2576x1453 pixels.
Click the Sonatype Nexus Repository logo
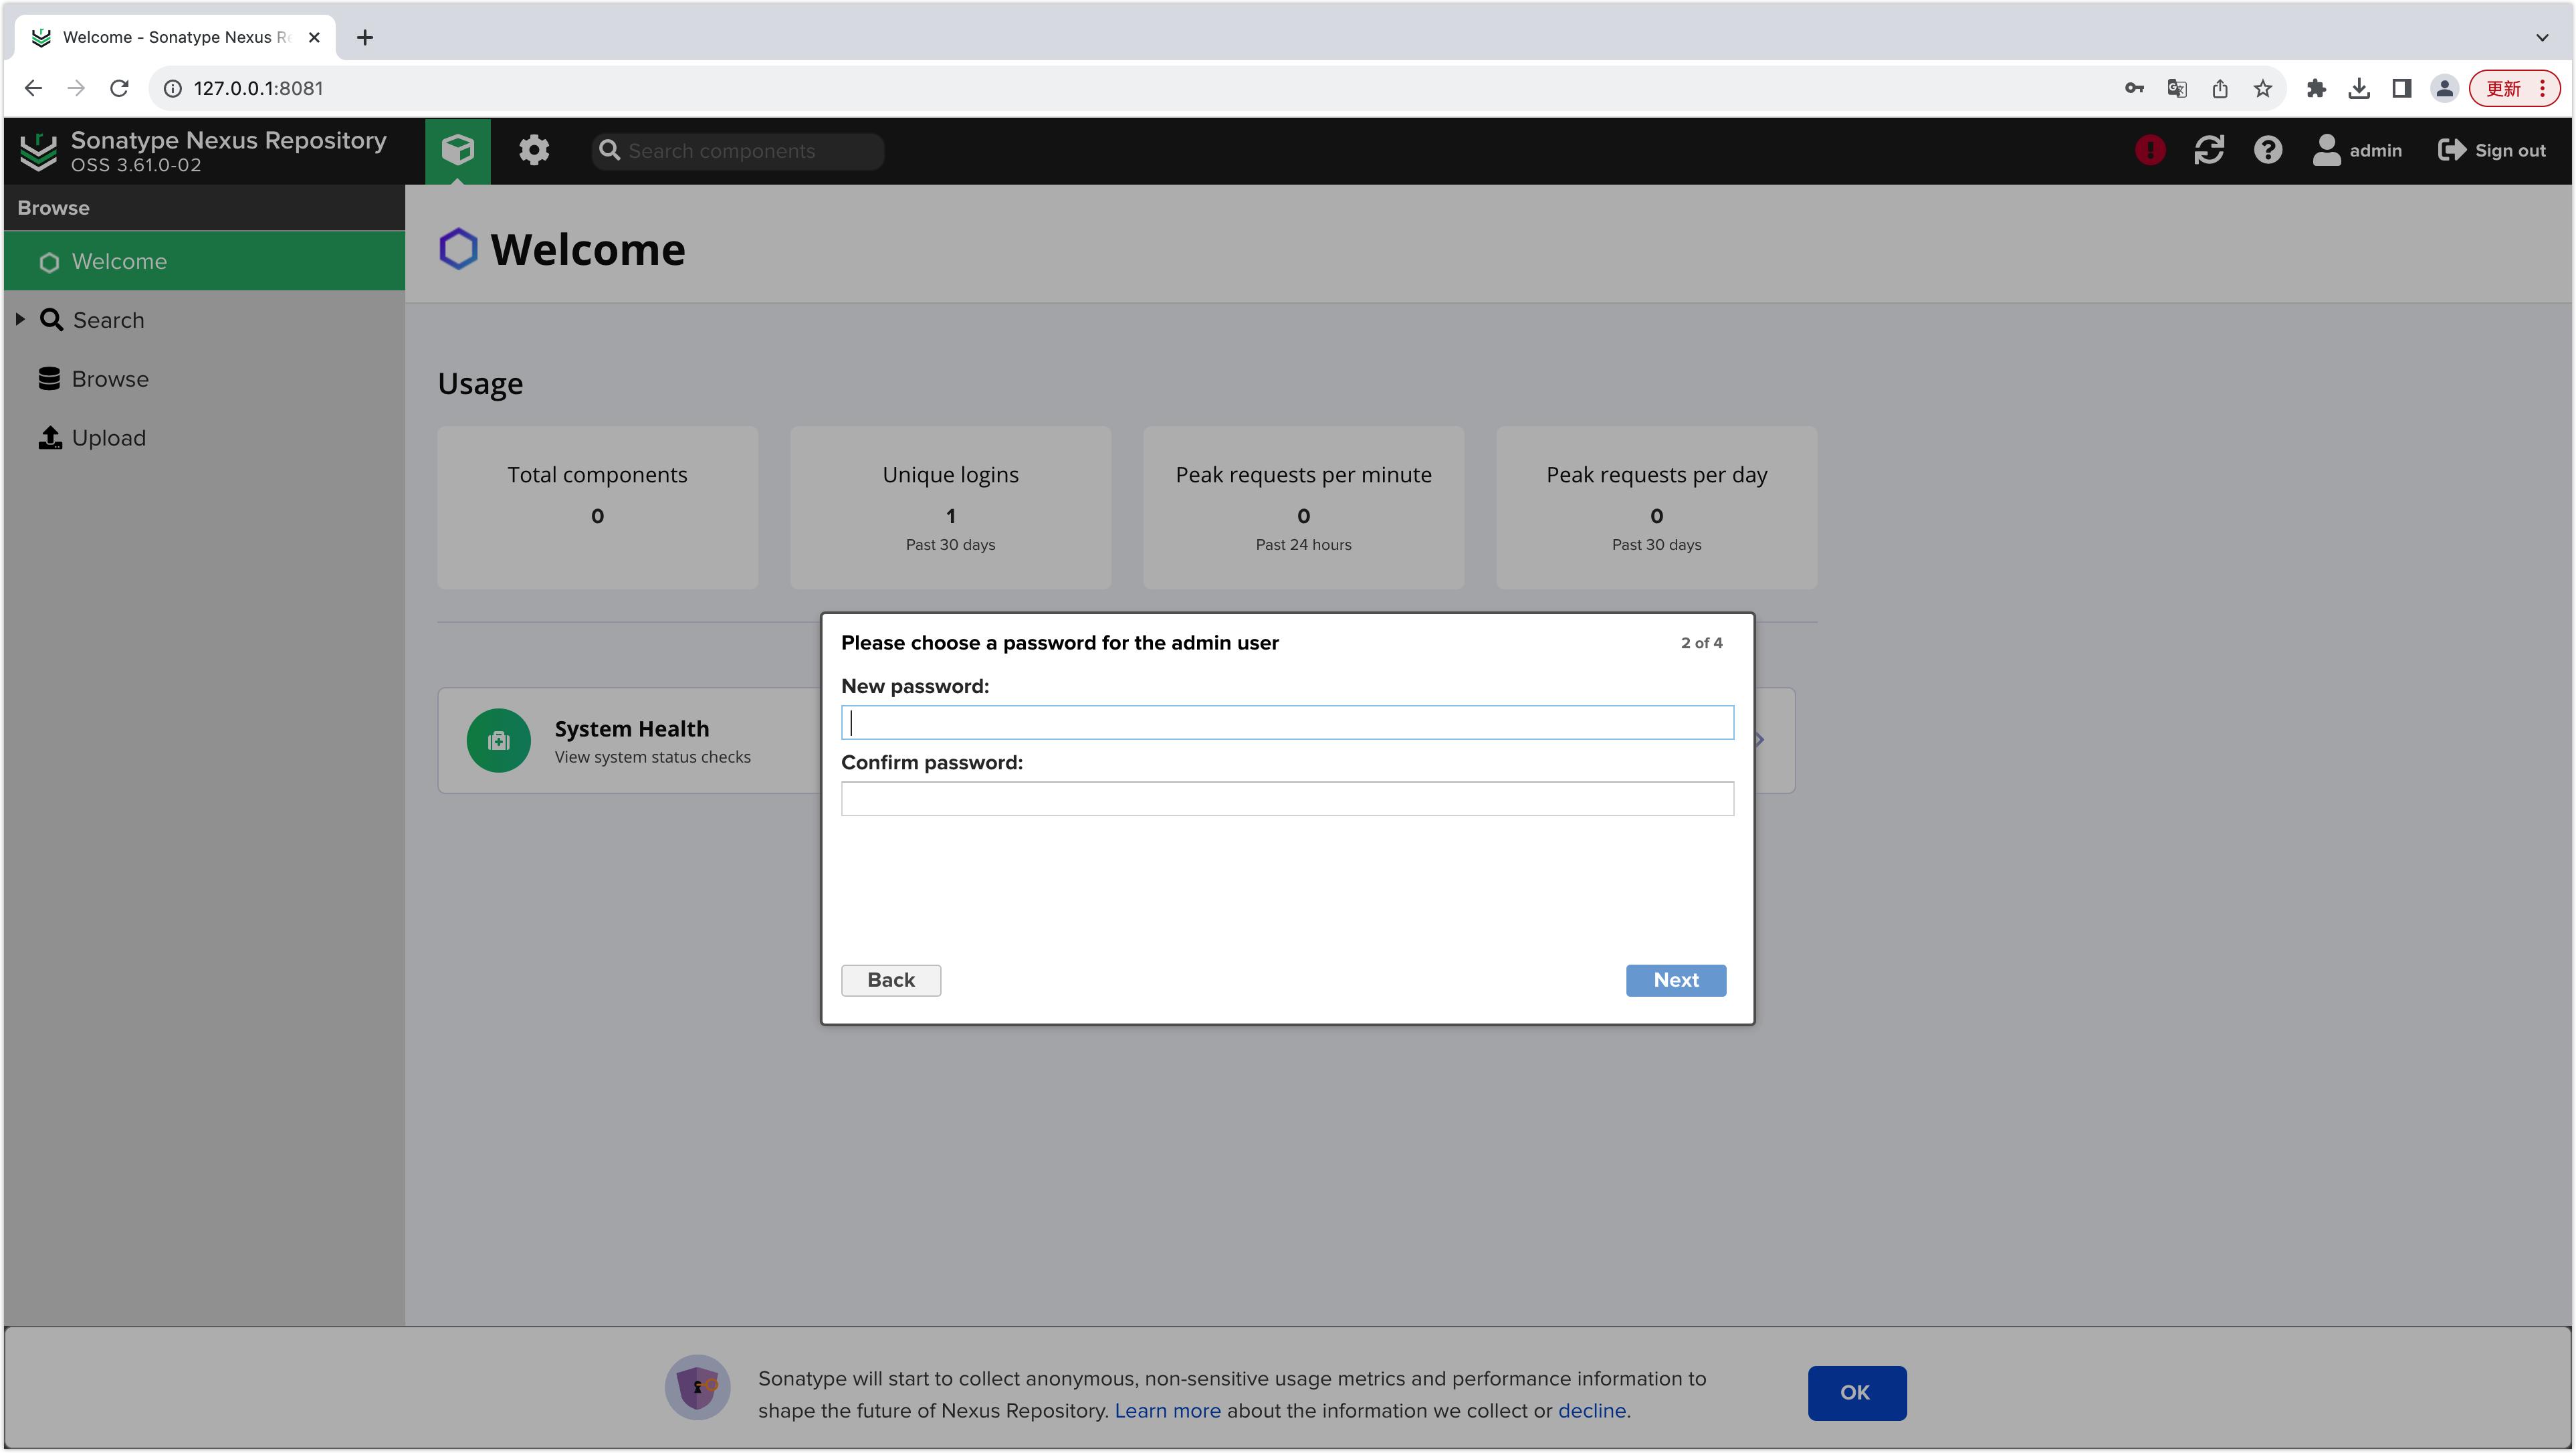pyautogui.click(x=39, y=151)
